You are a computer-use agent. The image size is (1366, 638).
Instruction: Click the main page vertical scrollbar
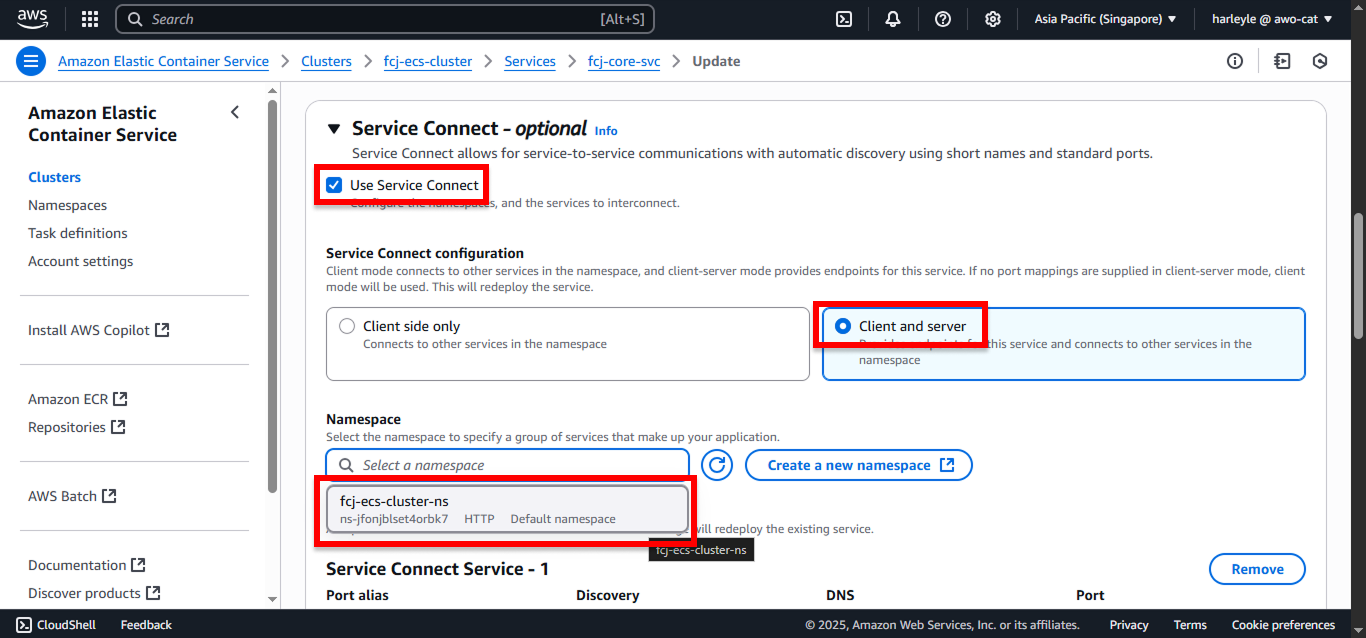[1357, 276]
